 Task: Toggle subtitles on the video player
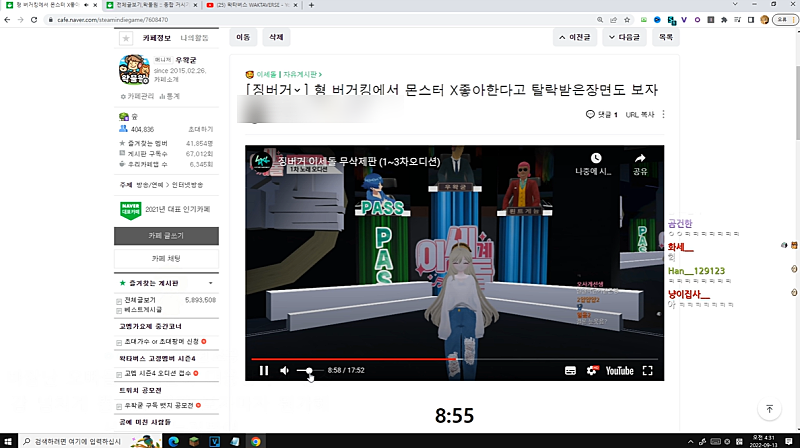tap(570, 370)
